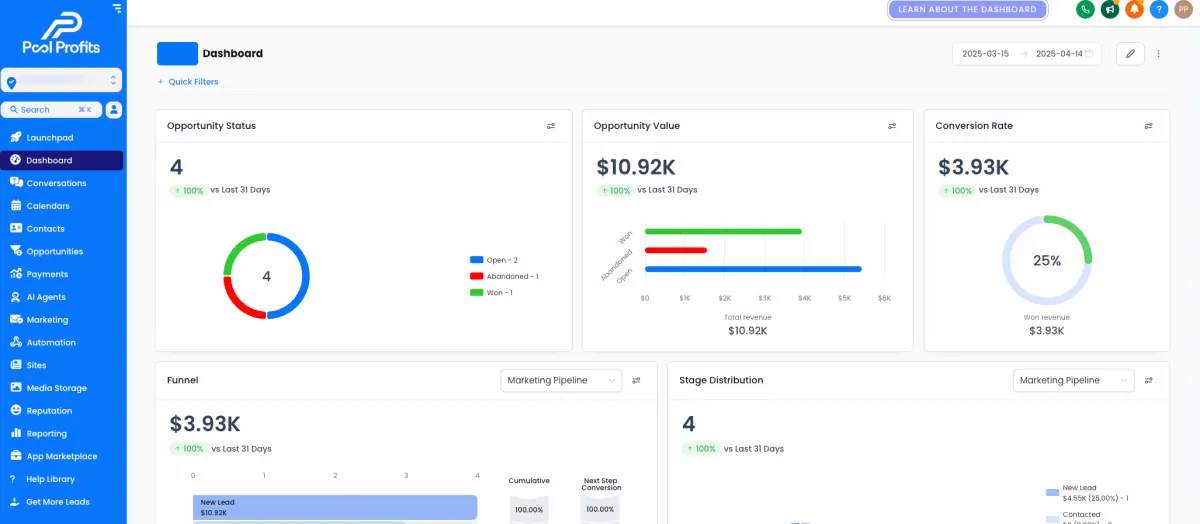Open Stage Distribution Marketing Pipeline dropdown
This screenshot has width=1200, height=524.
[x=1073, y=380]
